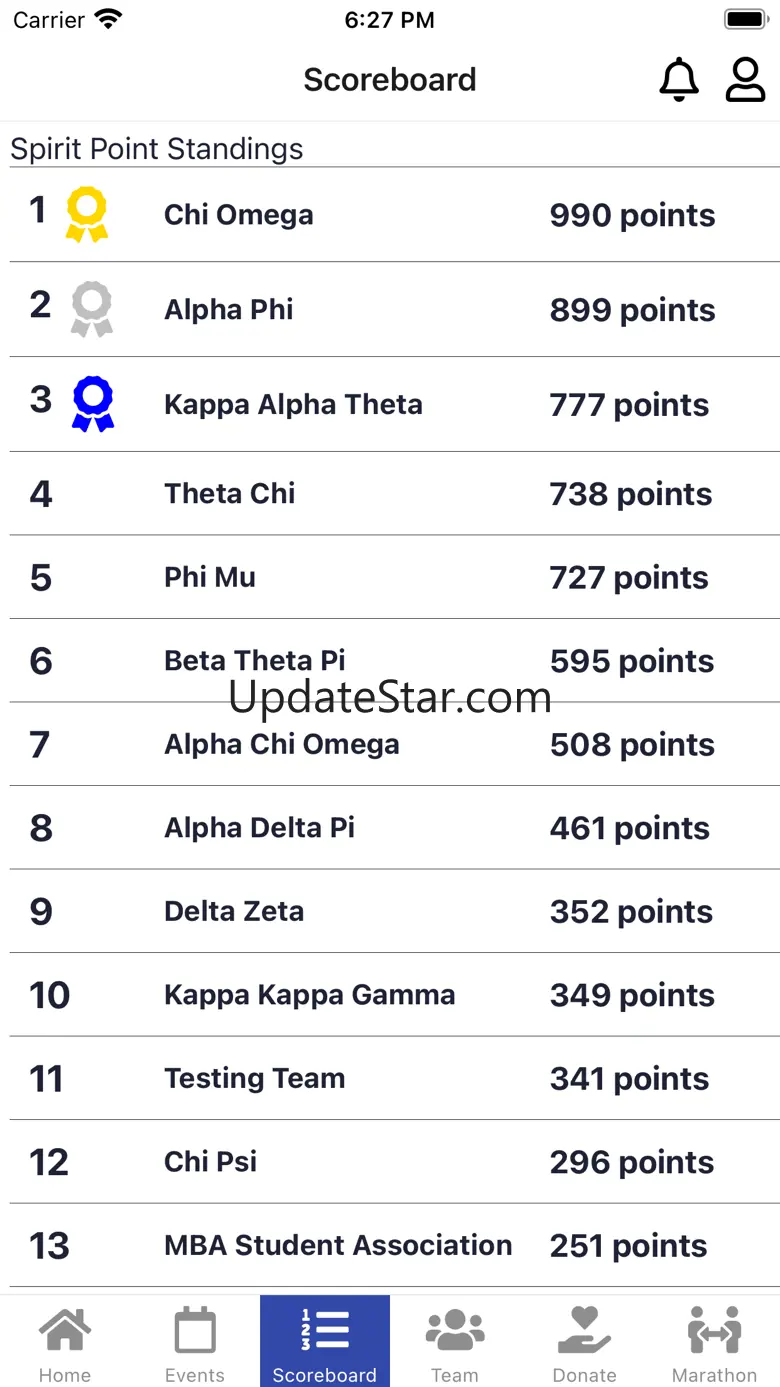Tap the Theta Chi row
Viewport: 780px width, 1387px height.
tap(395, 493)
